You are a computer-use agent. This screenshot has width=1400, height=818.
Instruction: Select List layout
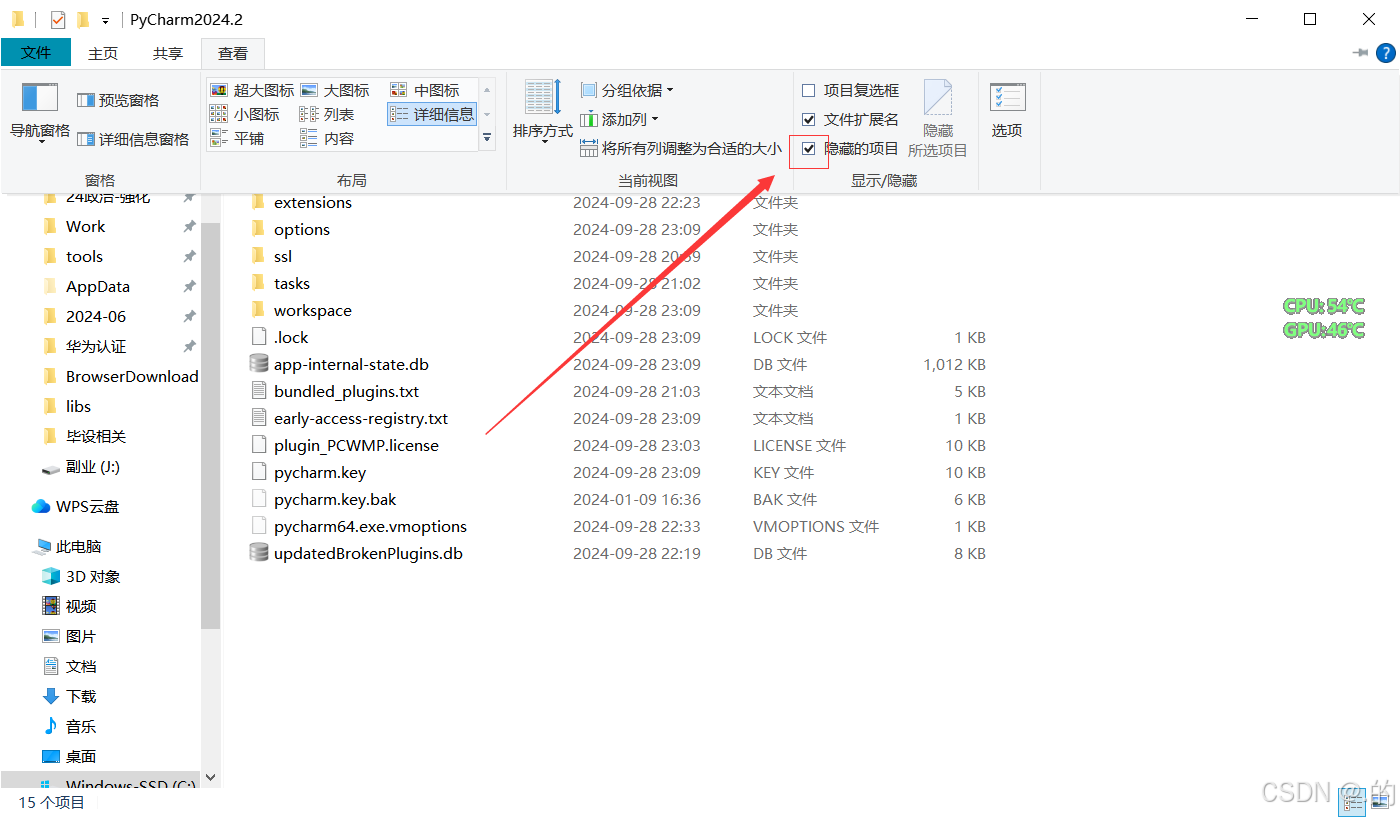point(327,114)
